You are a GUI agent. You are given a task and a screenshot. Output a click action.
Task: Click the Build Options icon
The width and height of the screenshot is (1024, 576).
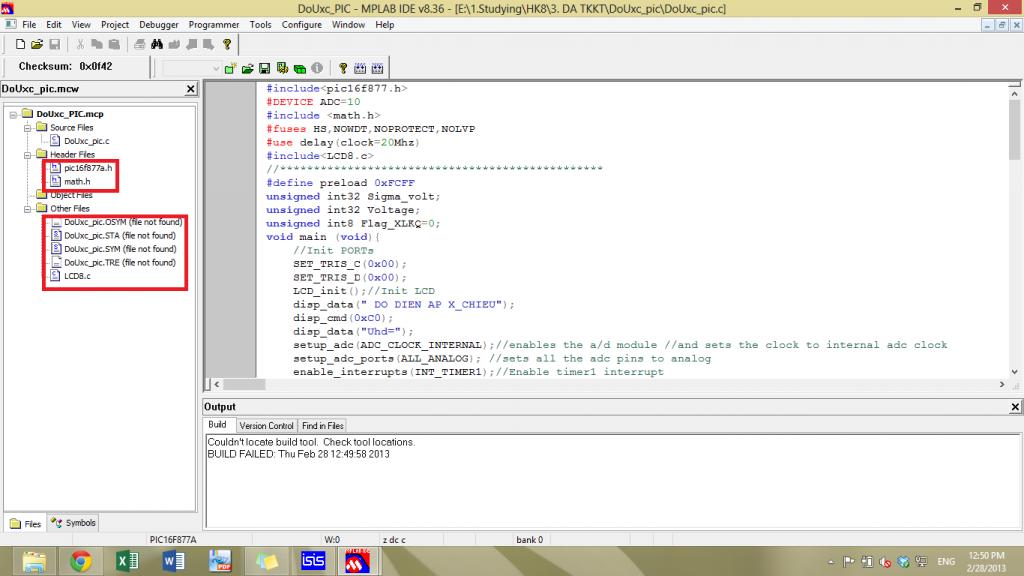[x=282, y=68]
